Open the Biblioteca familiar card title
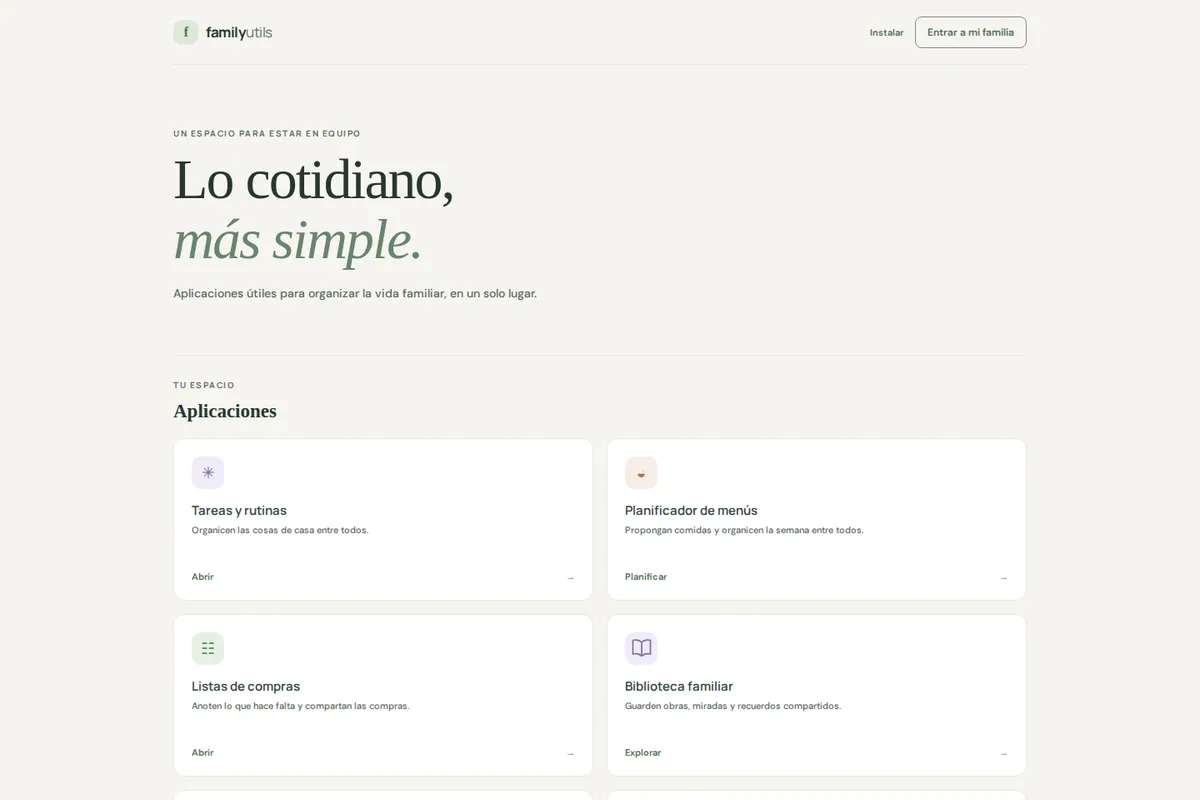The height and width of the screenshot is (800, 1200). coord(679,686)
